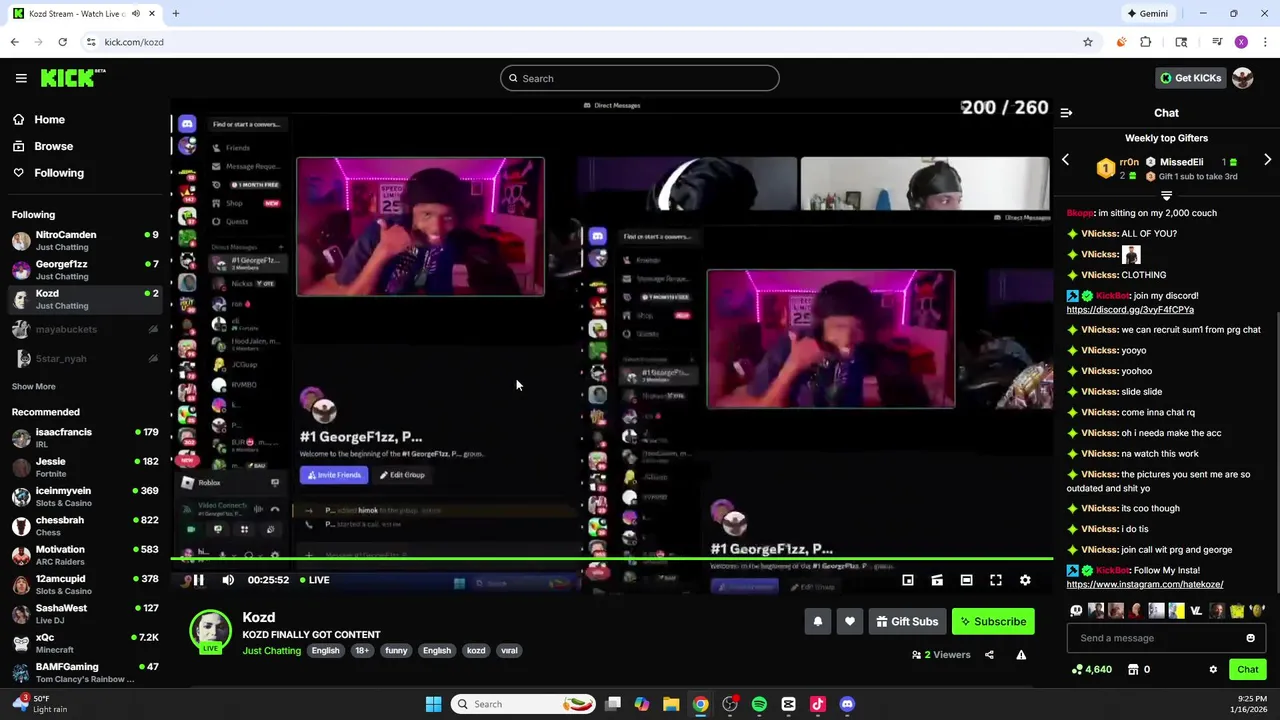Open Kozd channel avatar

click(211, 631)
